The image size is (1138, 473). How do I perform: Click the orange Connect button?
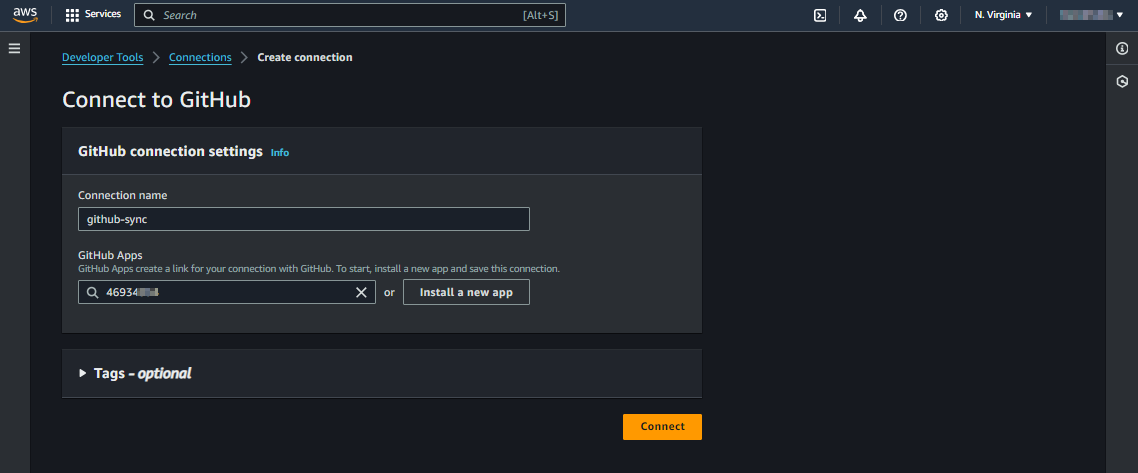coord(662,427)
